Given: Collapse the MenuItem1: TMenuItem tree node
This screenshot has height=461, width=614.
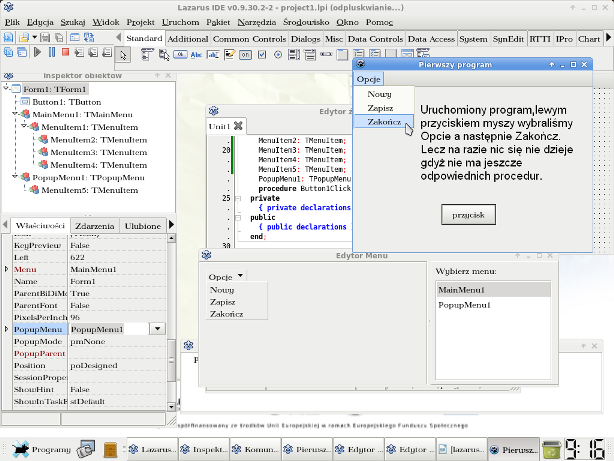Looking at the screenshot, I should coord(24,126).
